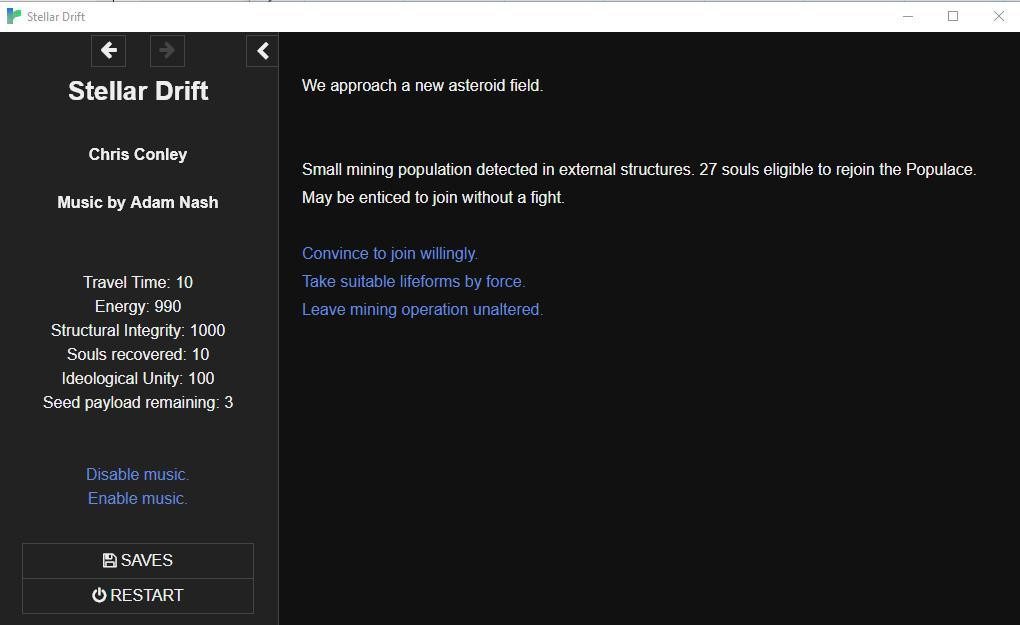Viewport: 1020px width, 625px height.
Task: Click the Stellar Drift app icon in title bar
Action: pyautogui.click(x=14, y=16)
